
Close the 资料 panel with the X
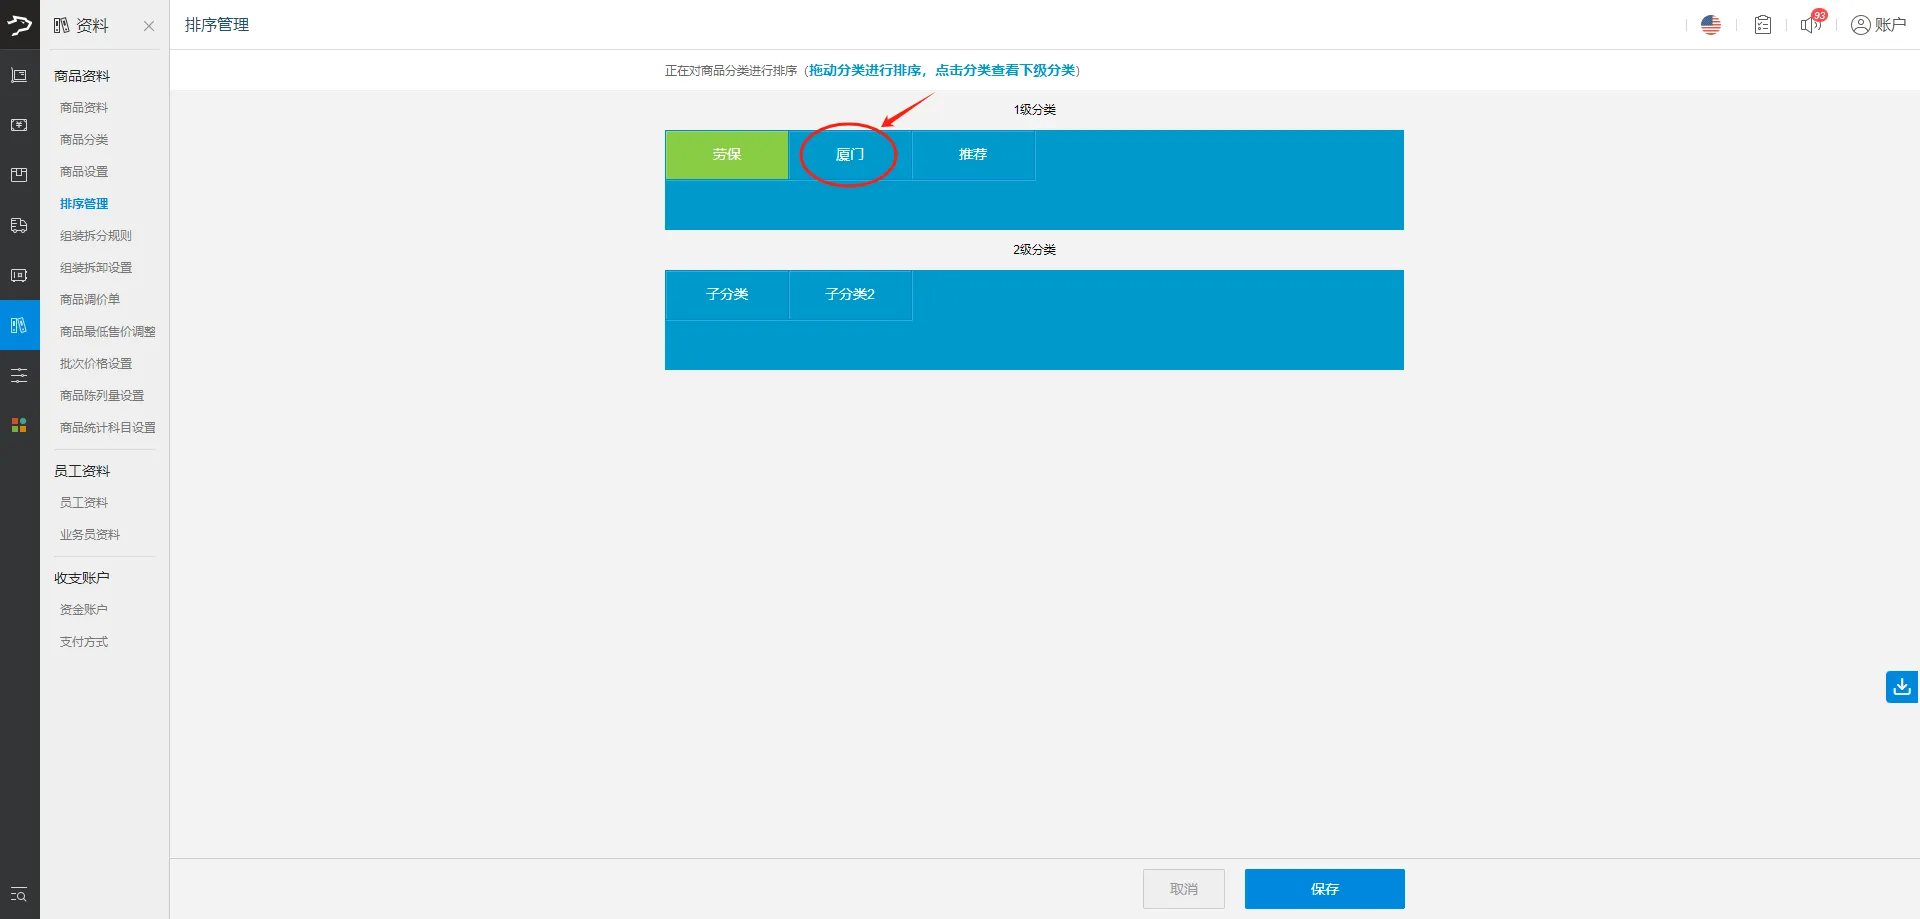click(x=150, y=26)
